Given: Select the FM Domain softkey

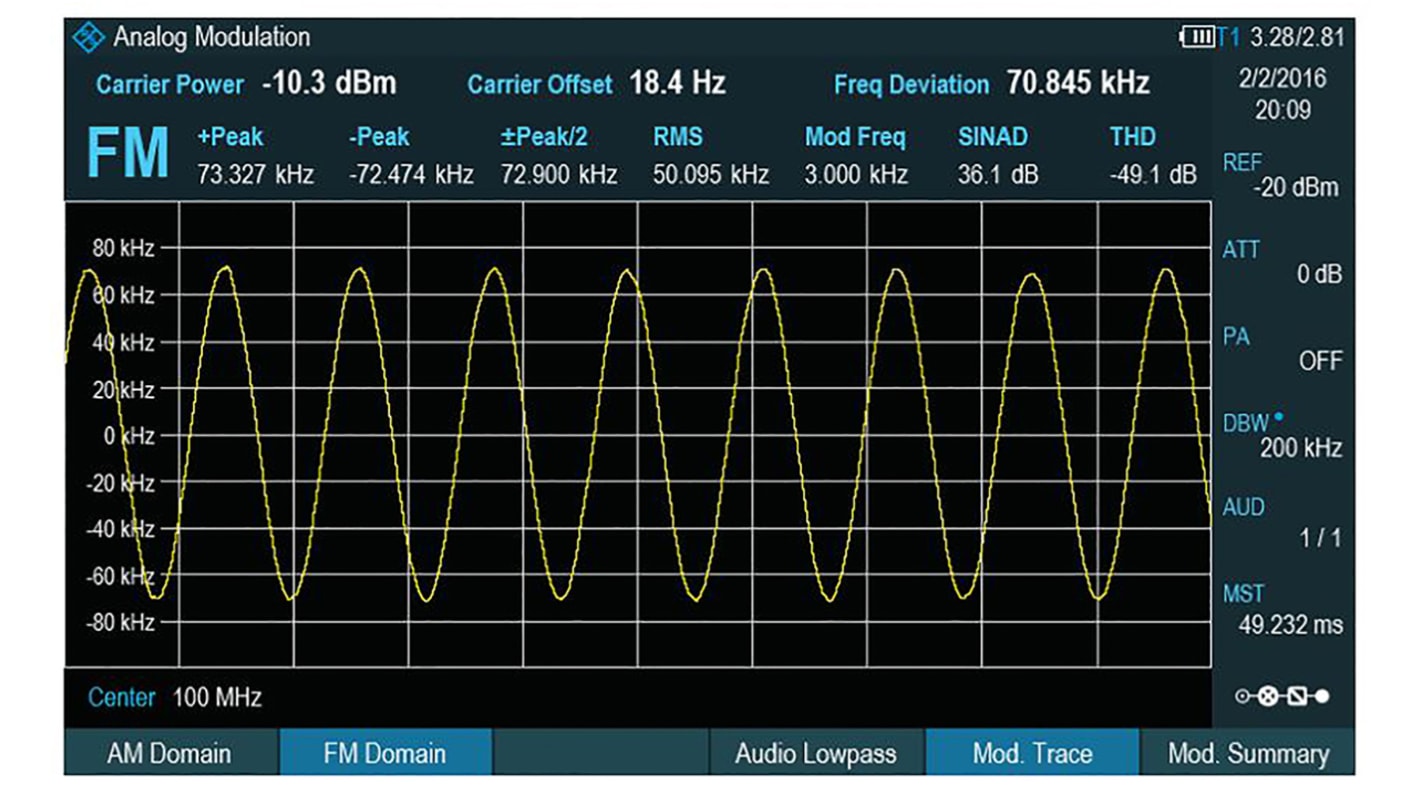Looking at the screenshot, I should (385, 752).
